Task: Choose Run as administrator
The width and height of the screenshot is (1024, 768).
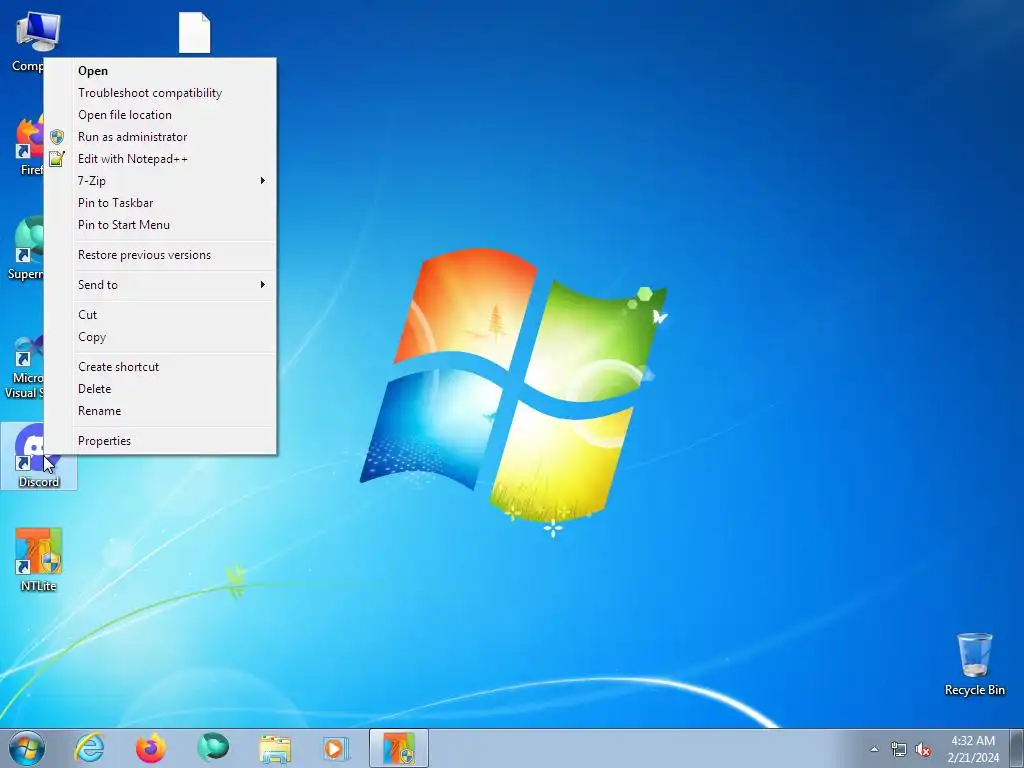Action: [160, 136]
